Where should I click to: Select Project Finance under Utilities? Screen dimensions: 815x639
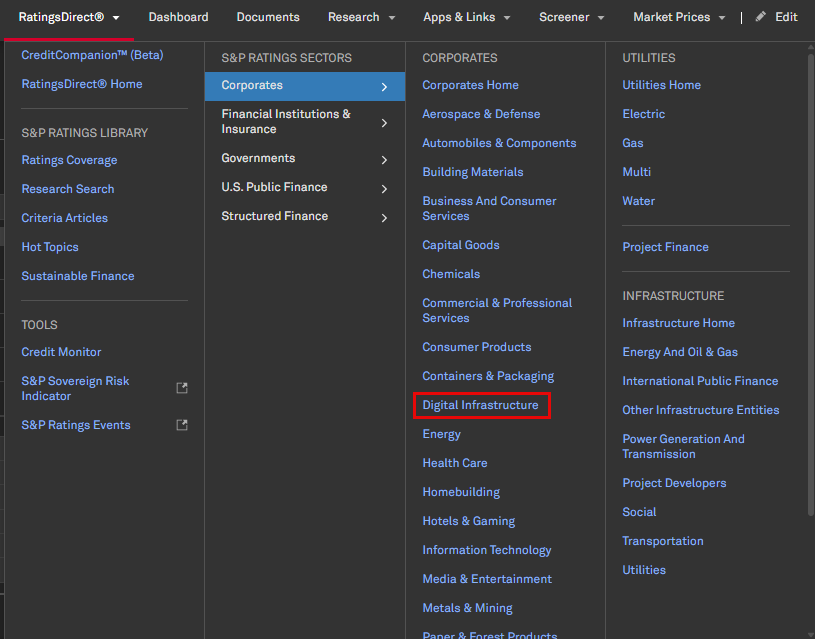click(x=665, y=247)
